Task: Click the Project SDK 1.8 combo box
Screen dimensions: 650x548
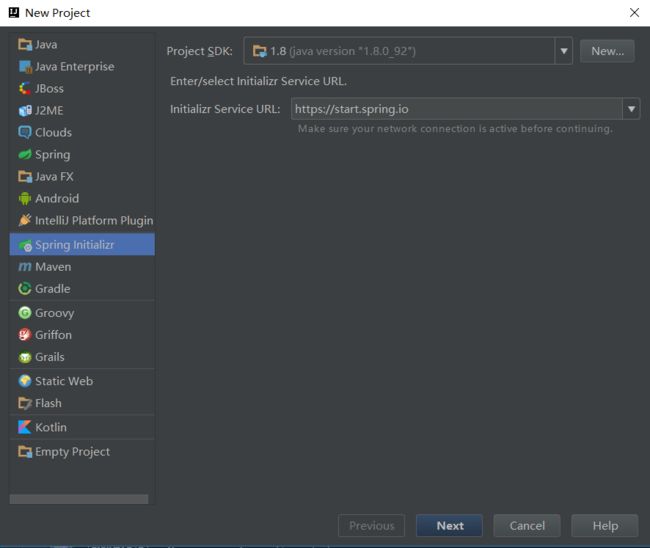Action: (x=408, y=51)
